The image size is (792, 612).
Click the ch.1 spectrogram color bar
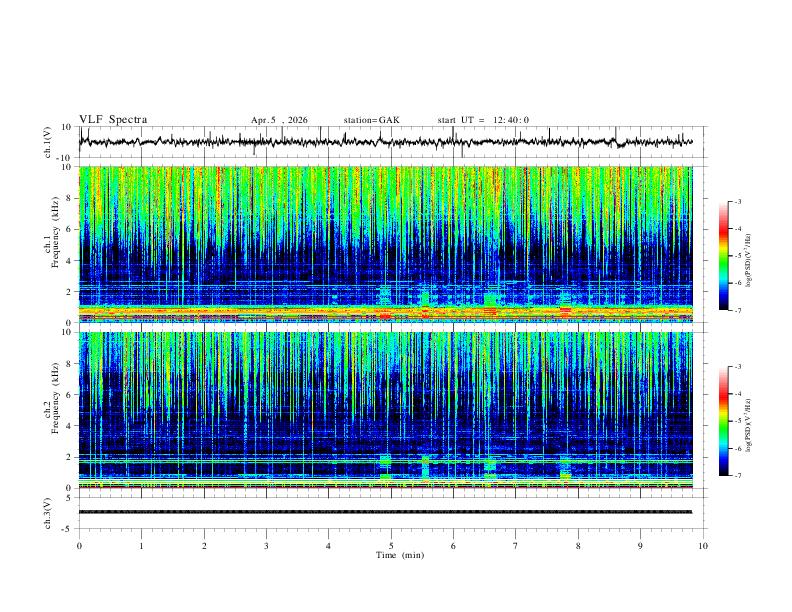[x=724, y=256]
